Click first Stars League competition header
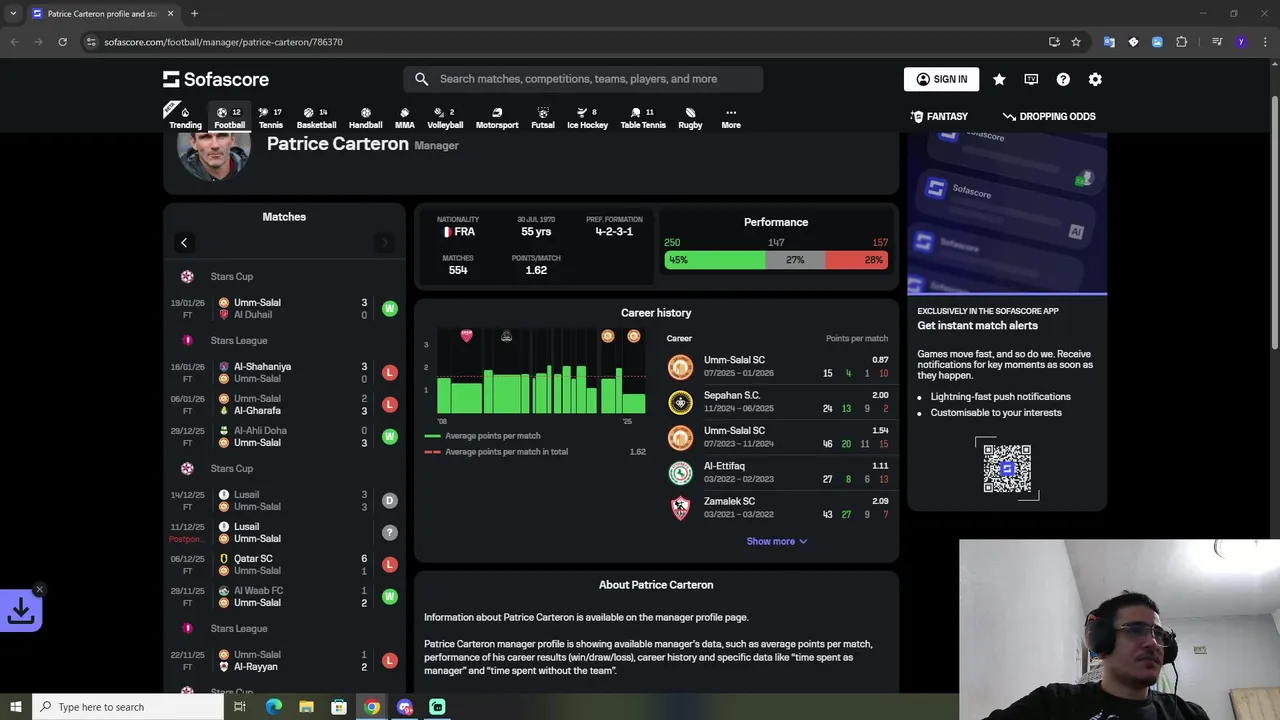The width and height of the screenshot is (1280, 720). [x=284, y=340]
